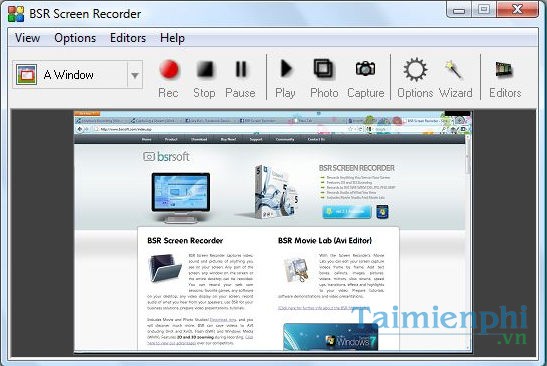The width and height of the screenshot is (547, 366).
Task: Click the BSR Screen Recorder app icon
Action: pos(16,14)
